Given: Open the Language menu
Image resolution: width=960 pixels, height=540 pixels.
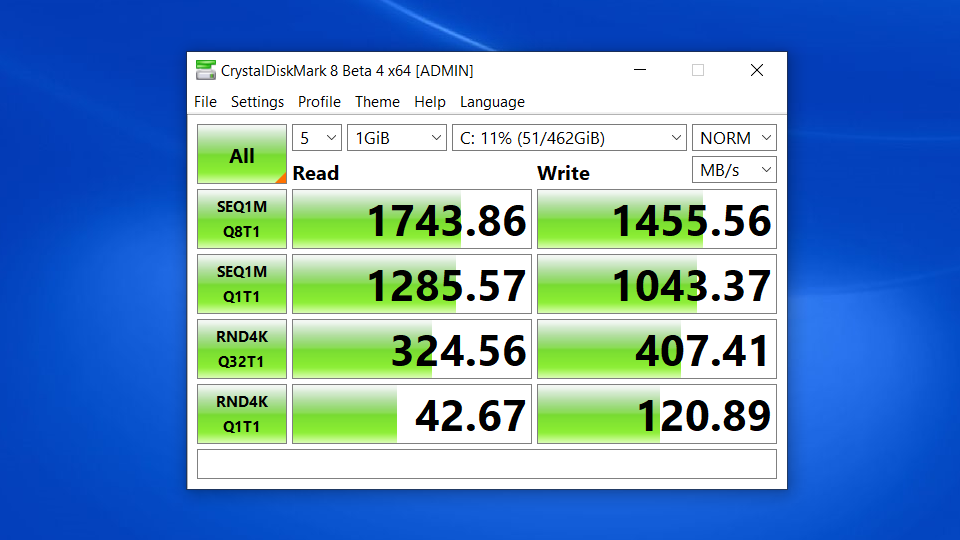Looking at the screenshot, I should [492, 102].
